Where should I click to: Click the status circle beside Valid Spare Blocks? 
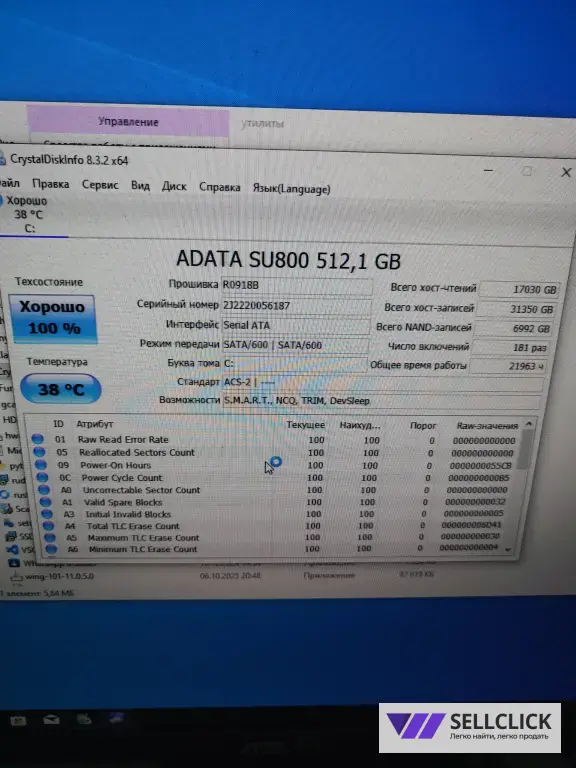(x=46, y=502)
